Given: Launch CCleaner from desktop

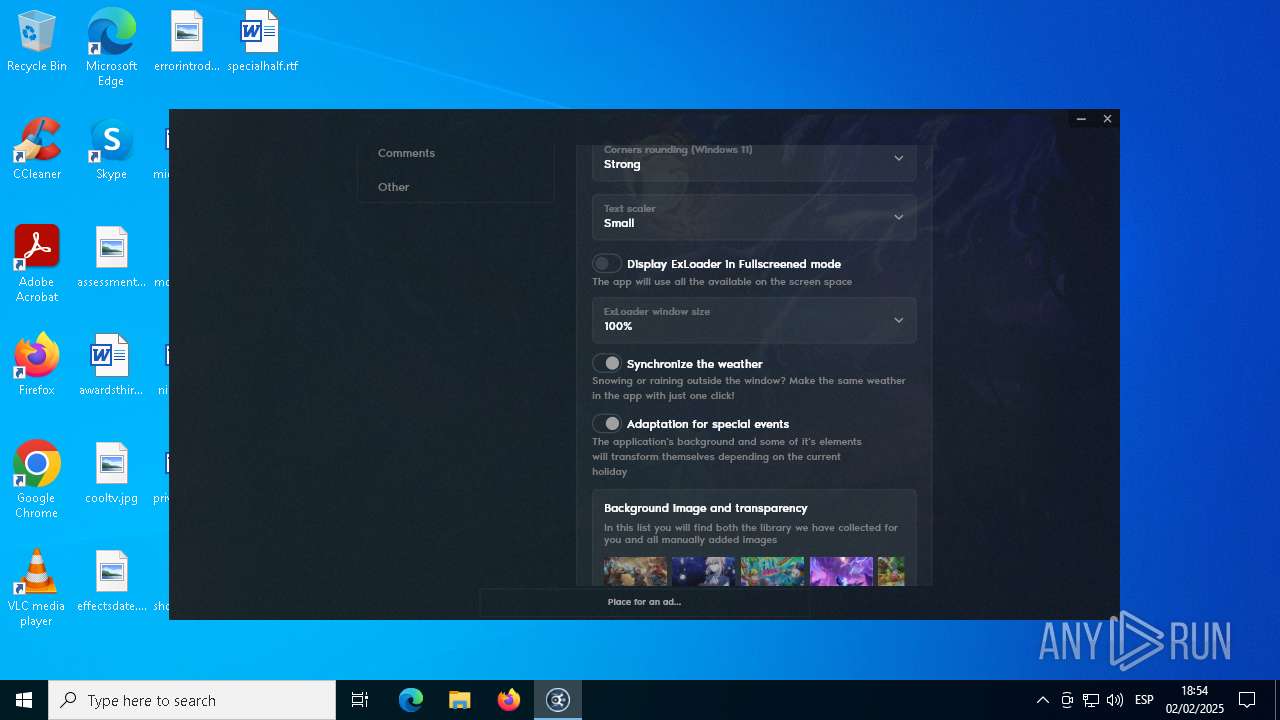Looking at the screenshot, I should coord(37,150).
